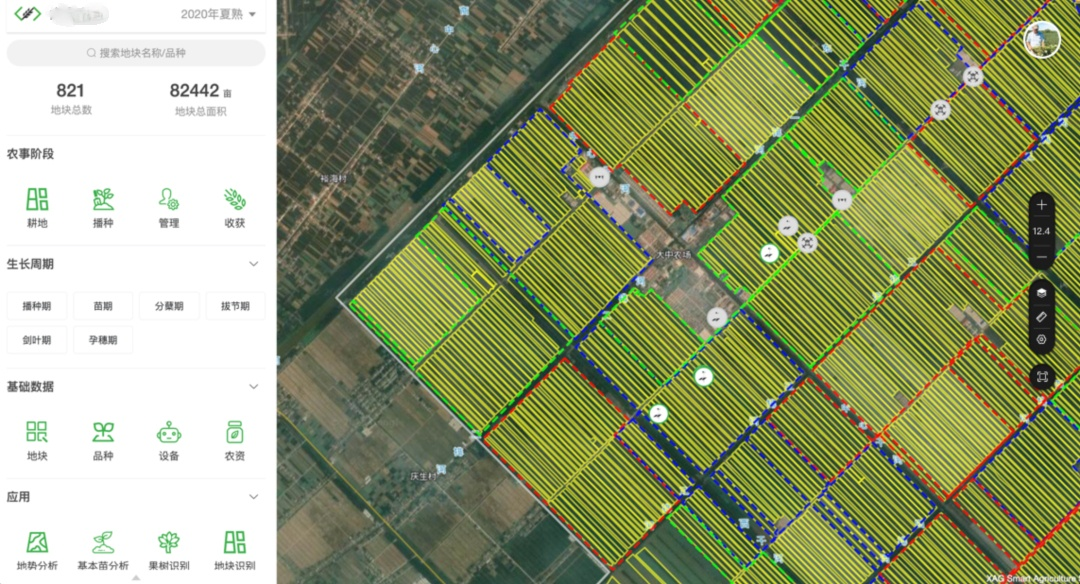Toggle the 播种期 growth stage filter
Screen dimensions: 1080x584
44,306
